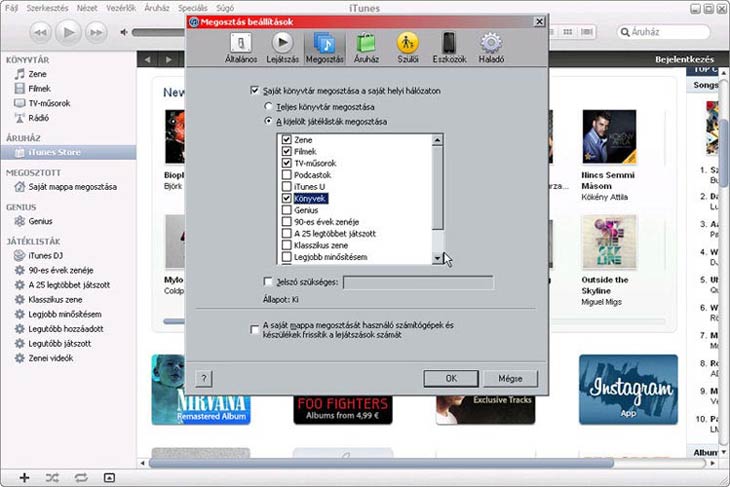Image resolution: width=730 pixels, height=487 pixels.
Task: Open the Eszközök preferences icon
Action: 449,46
